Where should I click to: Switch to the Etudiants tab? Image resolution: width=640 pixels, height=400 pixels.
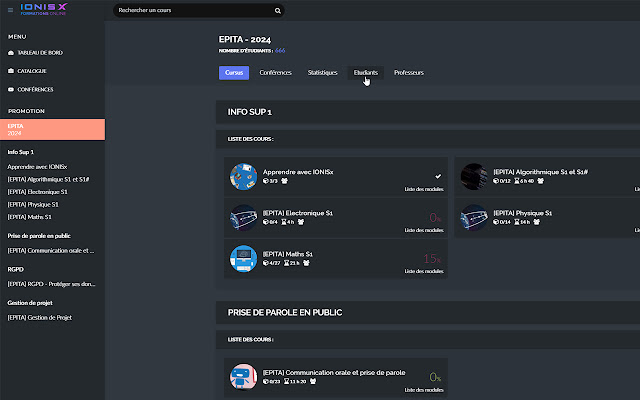click(x=366, y=73)
